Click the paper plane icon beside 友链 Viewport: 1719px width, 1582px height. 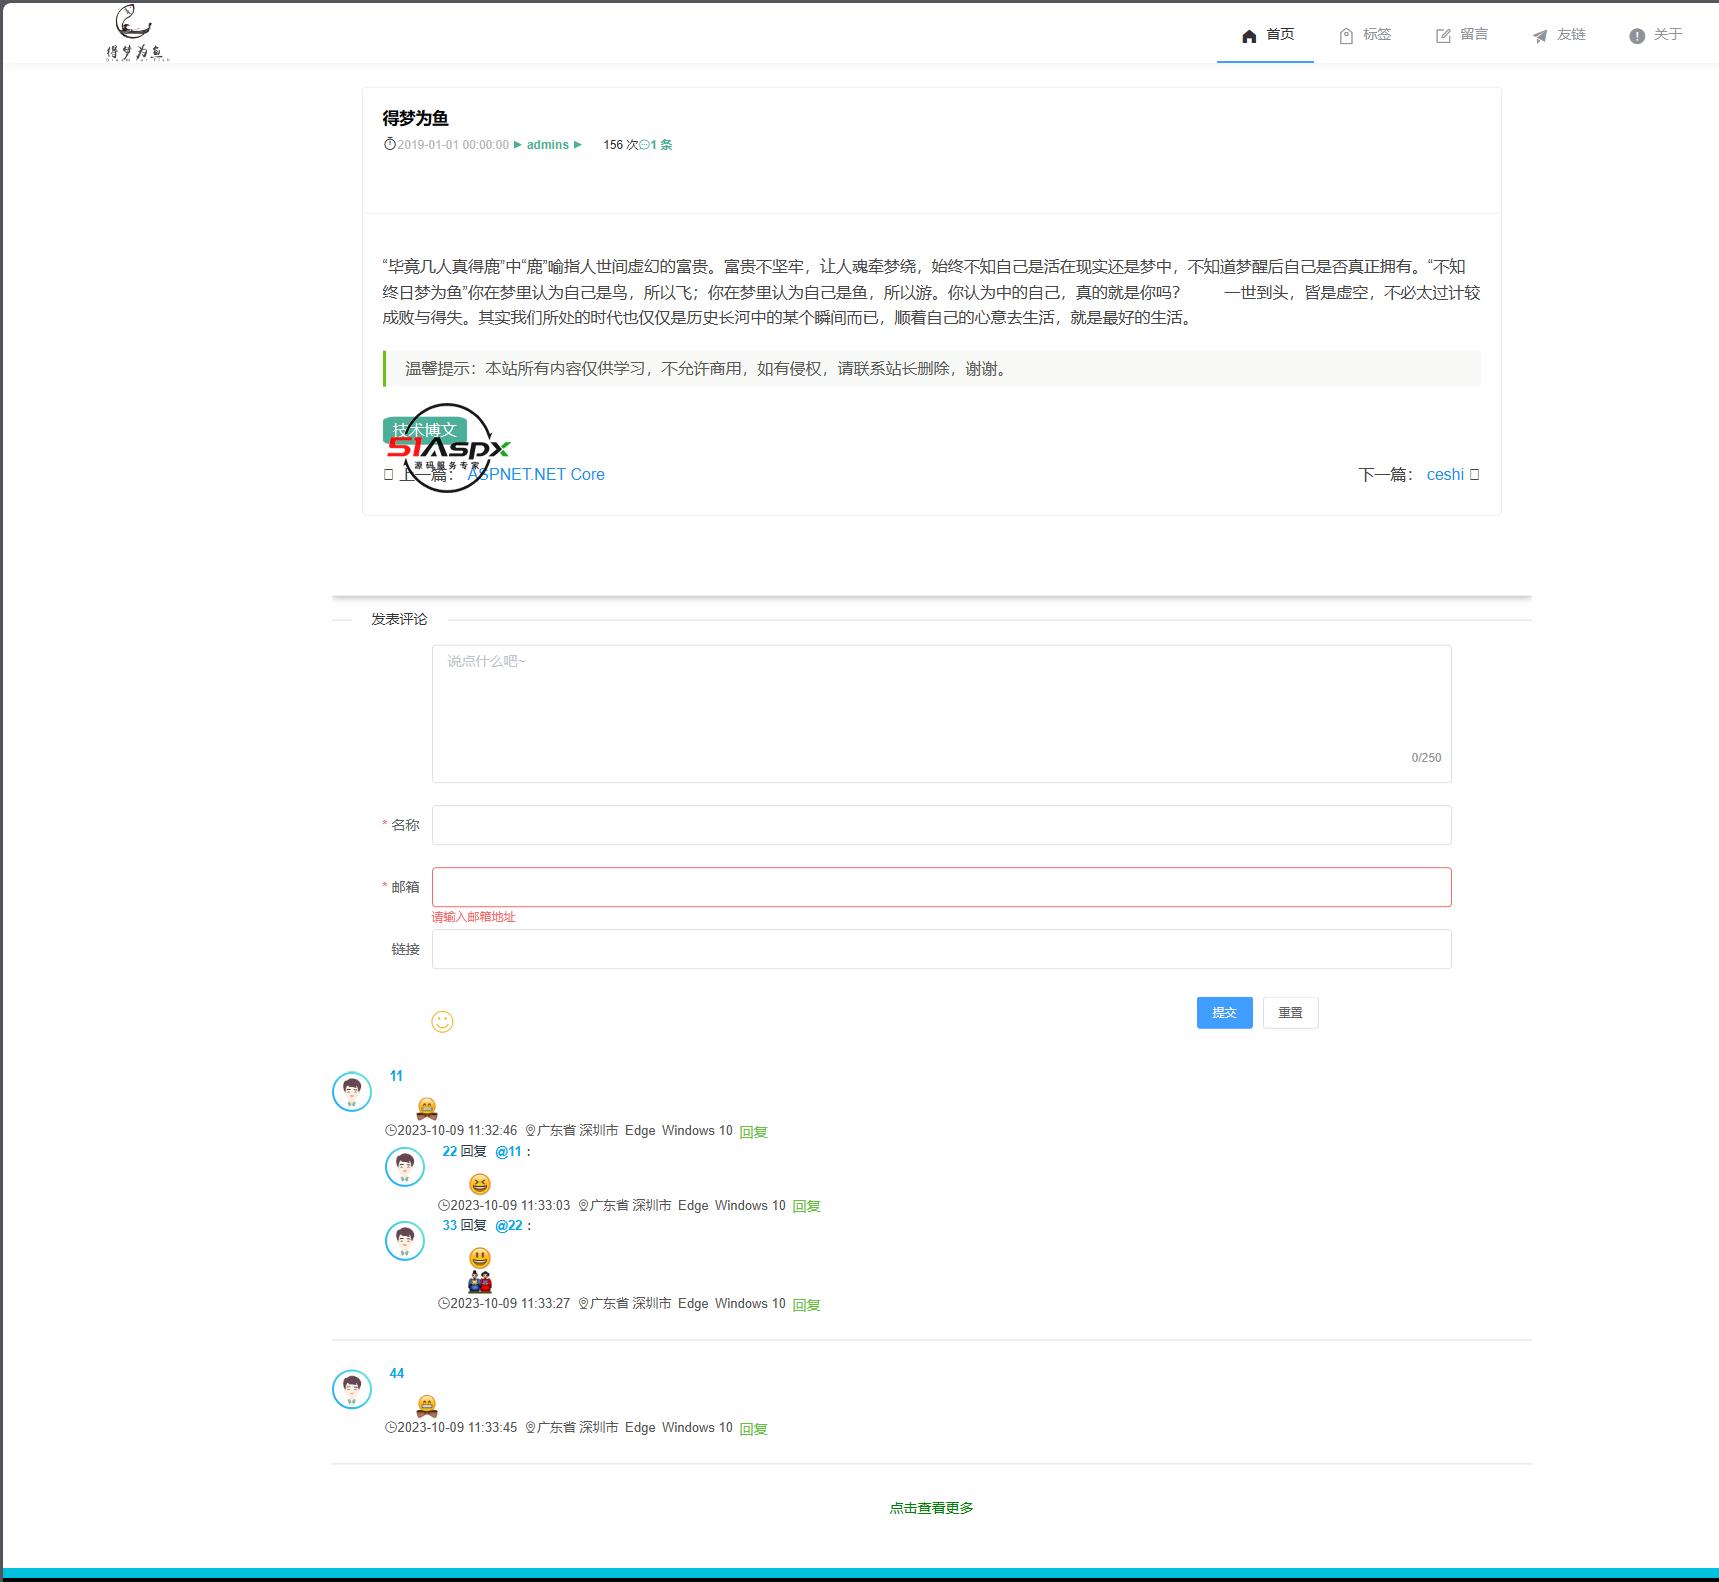tap(1540, 36)
